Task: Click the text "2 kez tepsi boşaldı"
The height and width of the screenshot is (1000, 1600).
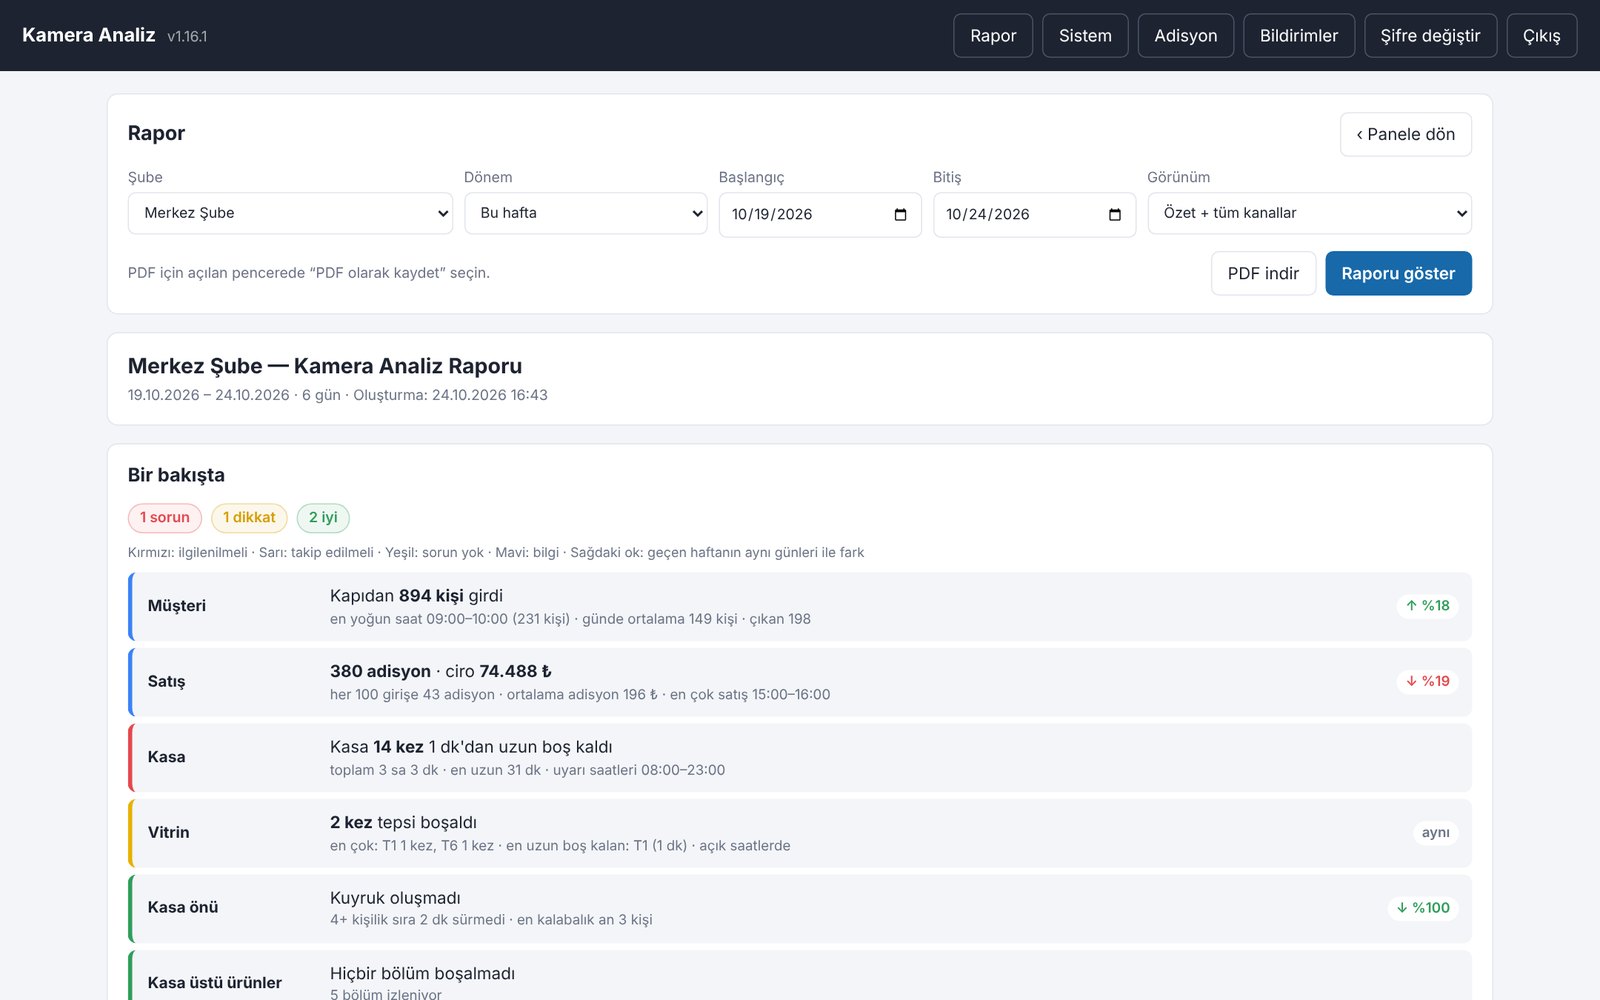Action: tap(403, 823)
